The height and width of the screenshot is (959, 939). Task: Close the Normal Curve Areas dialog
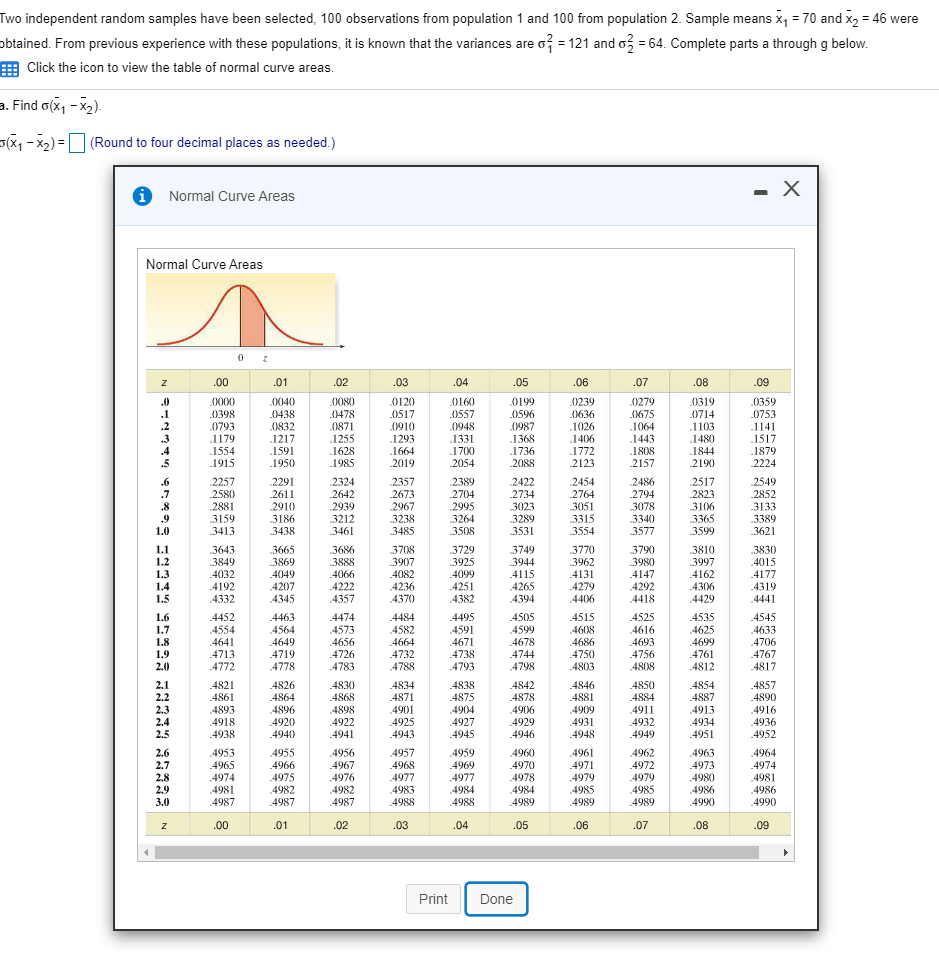click(791, 188)
